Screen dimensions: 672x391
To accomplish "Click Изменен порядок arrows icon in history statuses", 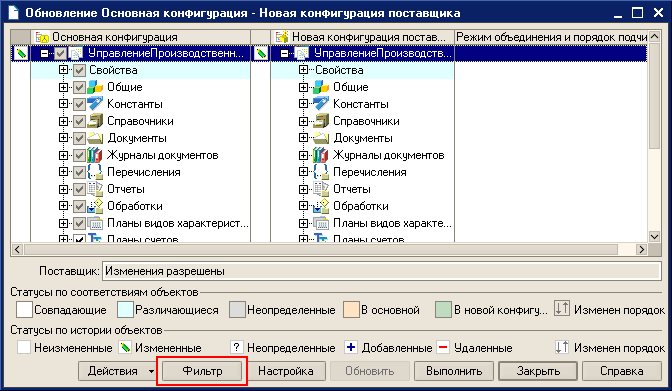I will tap(562, 347).
